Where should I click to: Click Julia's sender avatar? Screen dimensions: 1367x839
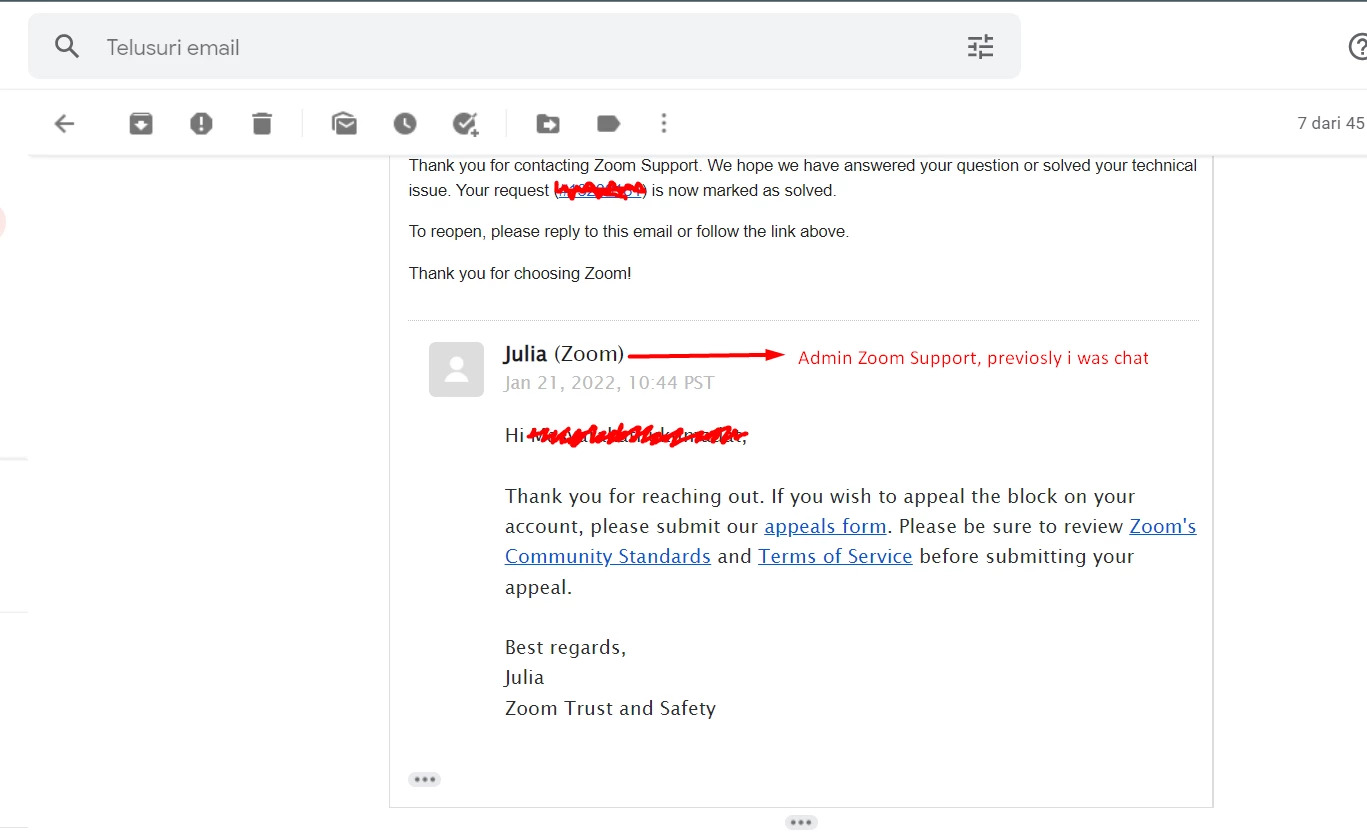tap(457, 369)
